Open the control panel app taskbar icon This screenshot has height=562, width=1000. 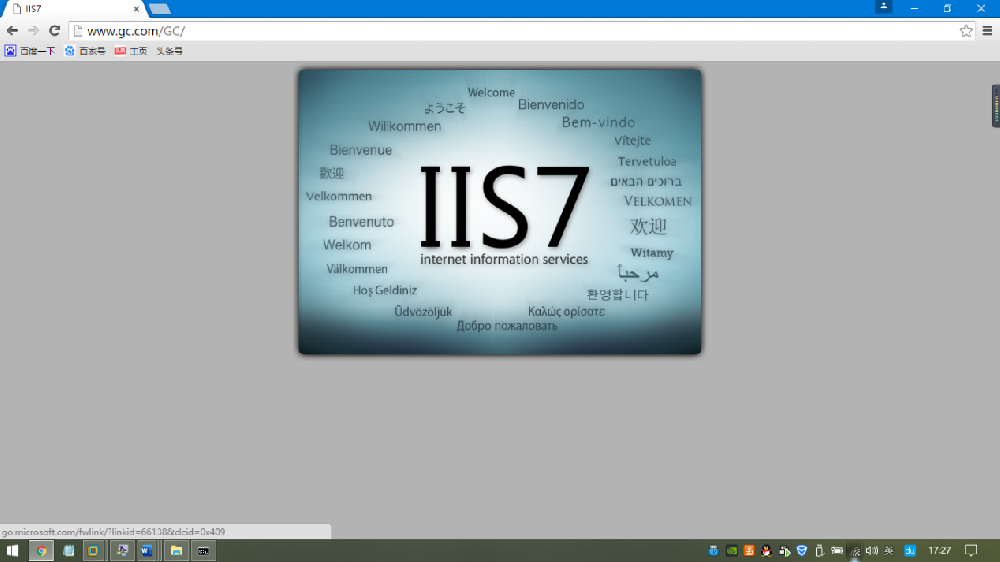(x=121, y=551)
